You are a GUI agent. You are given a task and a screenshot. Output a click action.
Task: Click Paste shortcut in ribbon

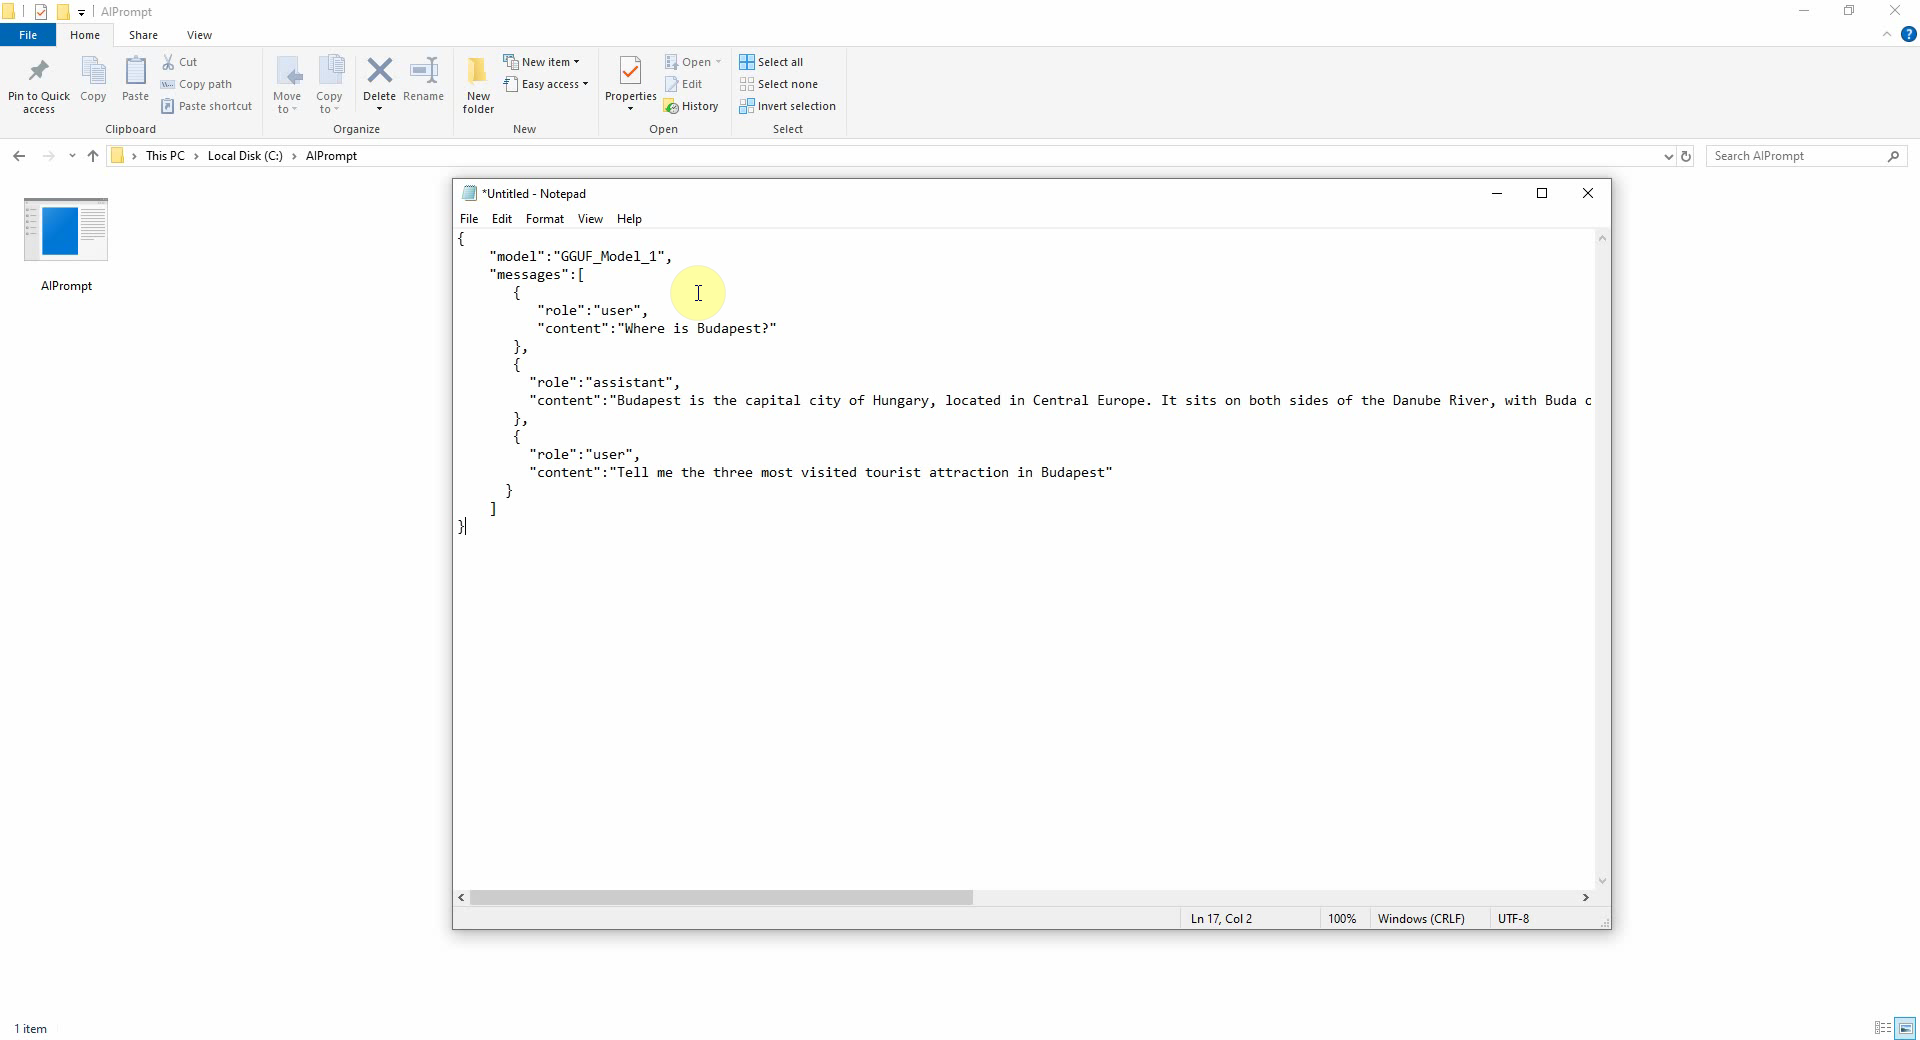tap(206, 106)
